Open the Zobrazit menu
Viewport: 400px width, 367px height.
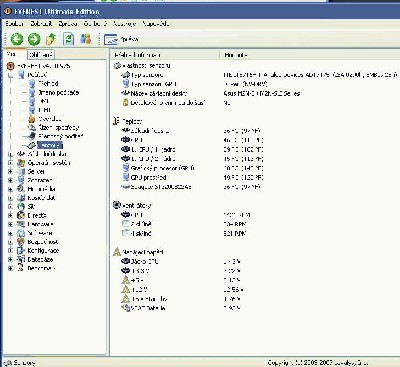(41, 24)
